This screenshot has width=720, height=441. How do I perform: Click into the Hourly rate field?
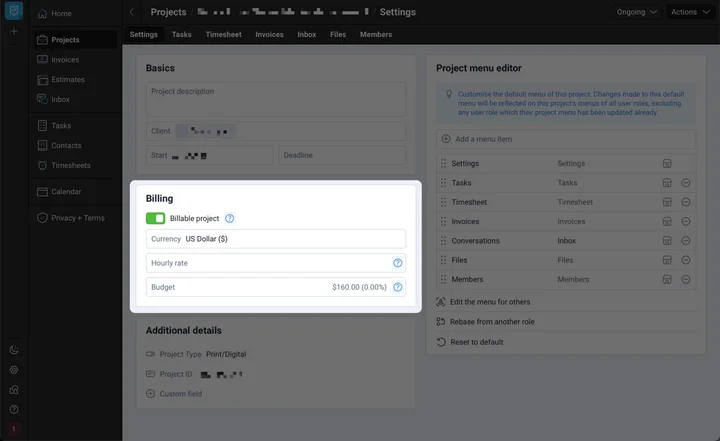265,263
